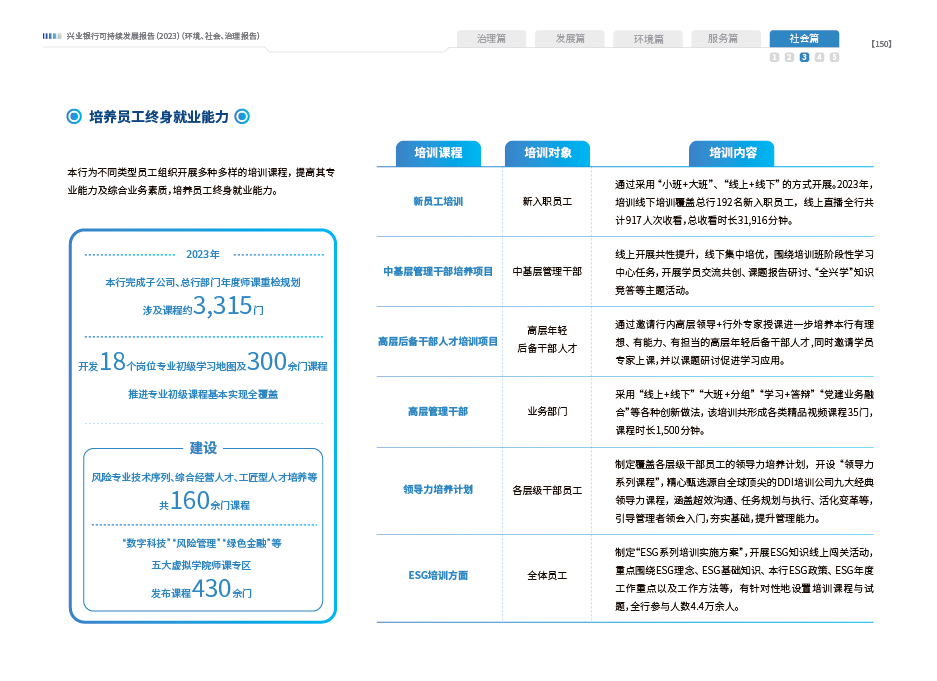This screenshot has height=681, width=937.
Task: Click the circle icon right of 培养员工终身就业能力
Action: pos(242,117)
